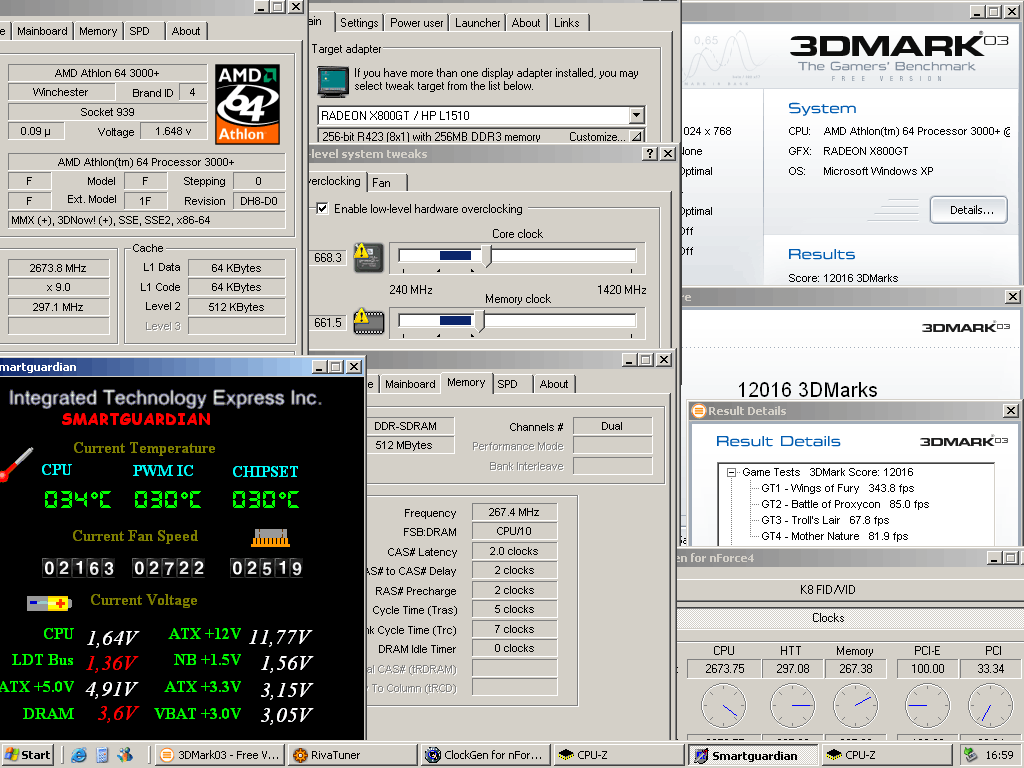1024x768 pixels.
Task: Click the CPU clock gauge dial in ClockGen
Action: click(x=724, y=705)
